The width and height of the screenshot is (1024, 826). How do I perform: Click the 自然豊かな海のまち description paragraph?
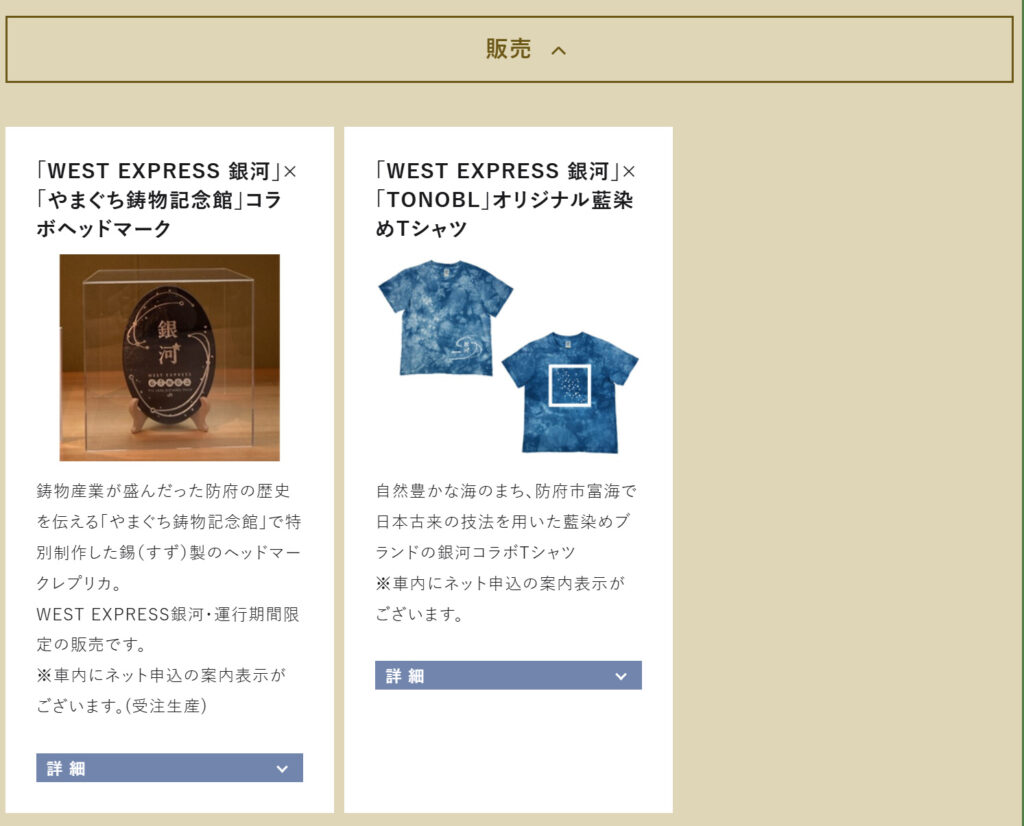pos(506,521)
